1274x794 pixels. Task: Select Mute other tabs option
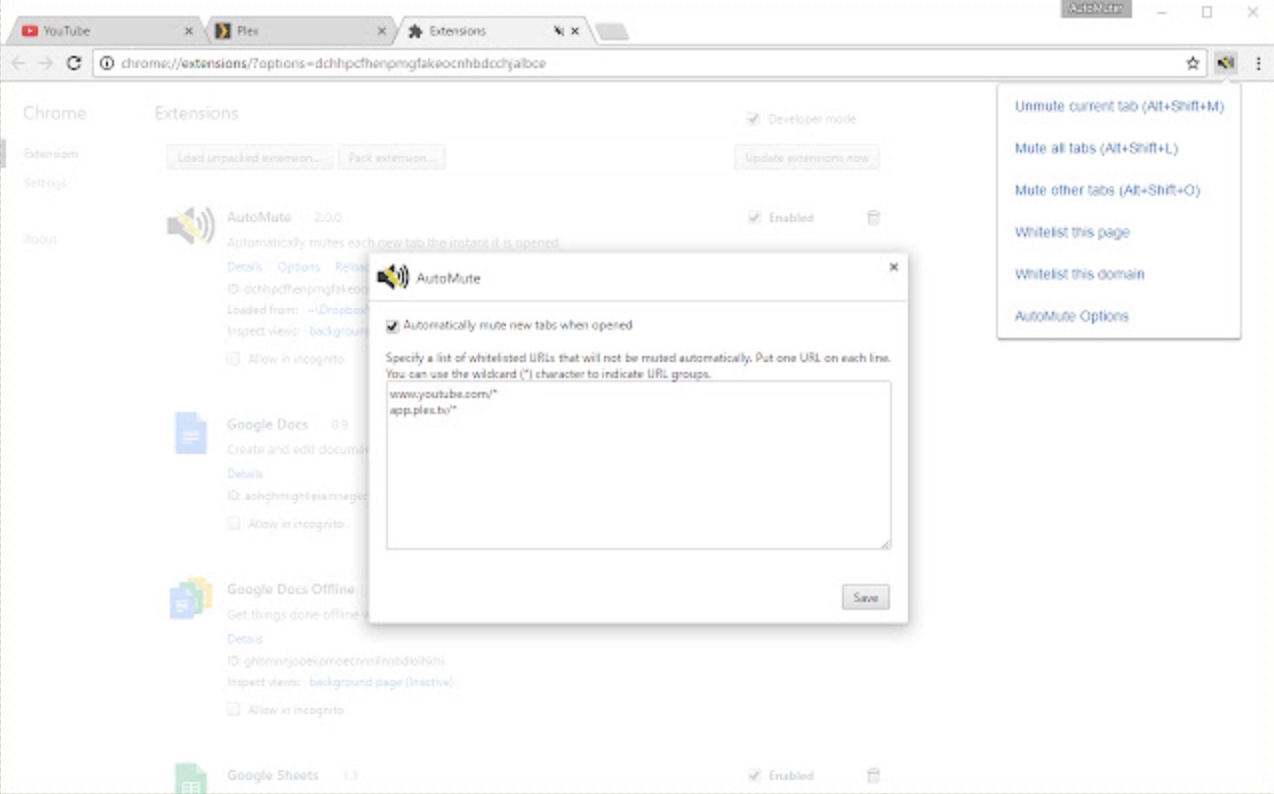(x=1106, y=190)
